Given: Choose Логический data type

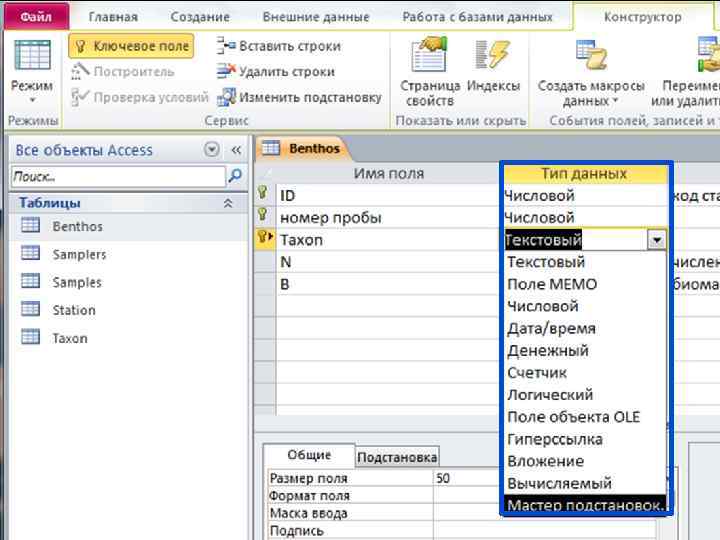Looking at the screenshot, I should [x=585, y=394].
